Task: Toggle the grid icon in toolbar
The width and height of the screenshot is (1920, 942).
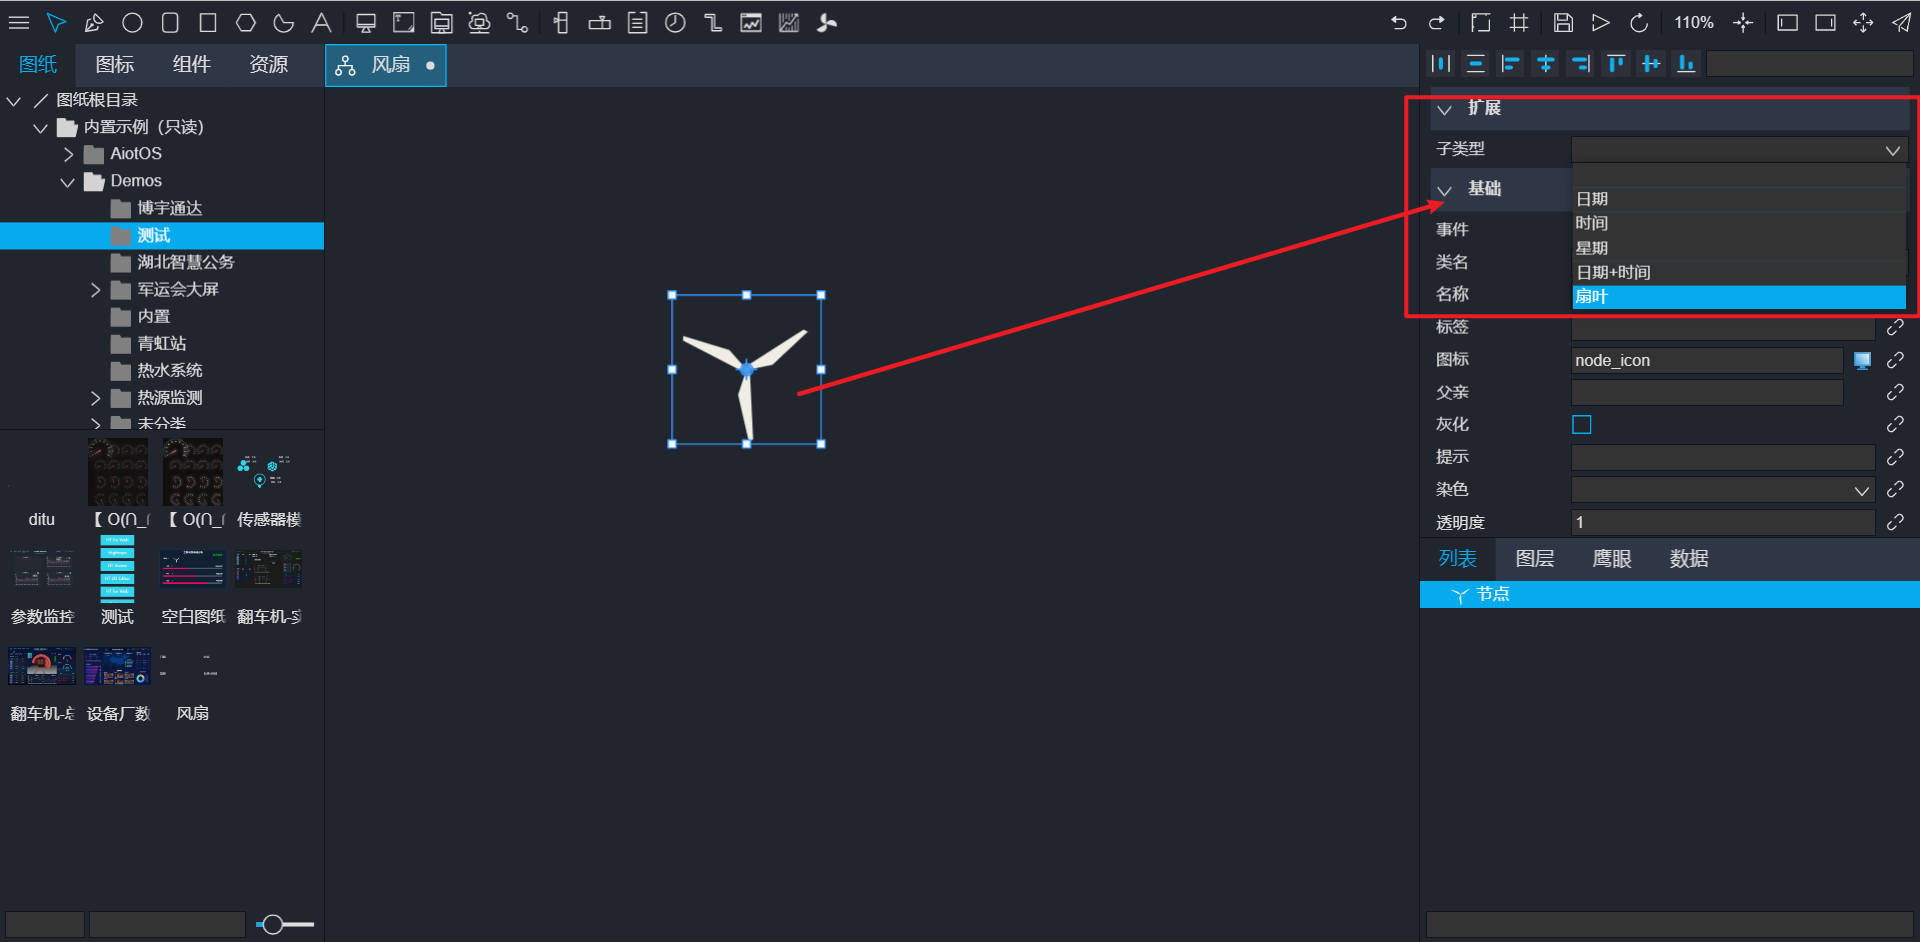Action: [1519, 23]
